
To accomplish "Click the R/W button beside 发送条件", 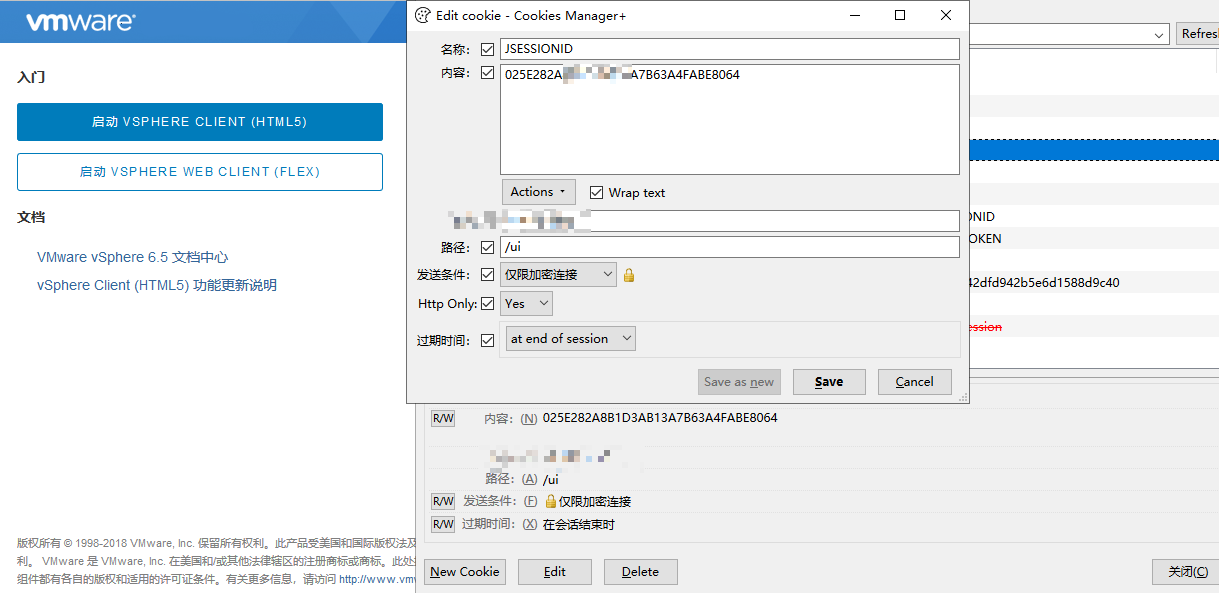I will click(x=443, y=501).
